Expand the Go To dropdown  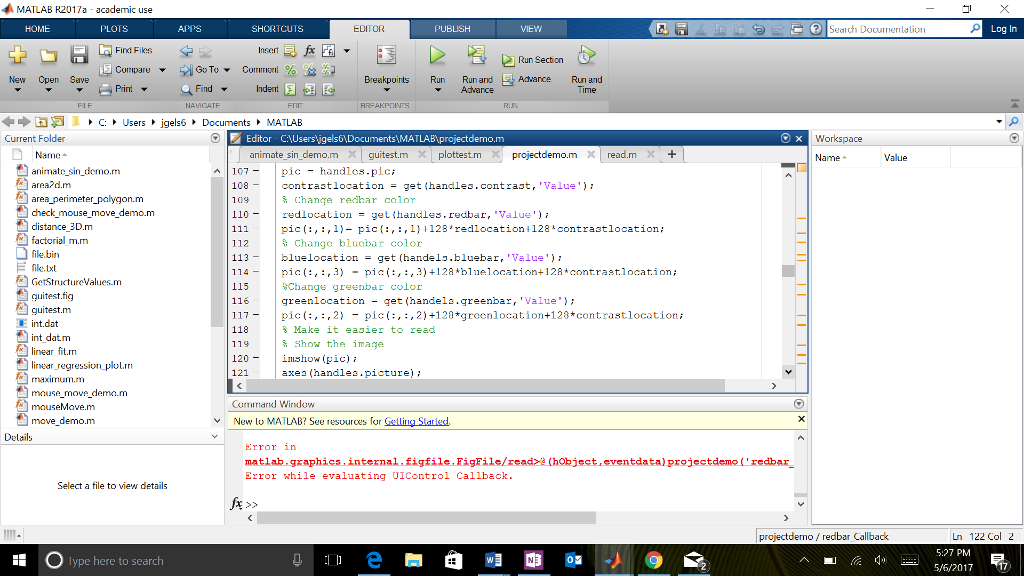[x=227, y=70]
